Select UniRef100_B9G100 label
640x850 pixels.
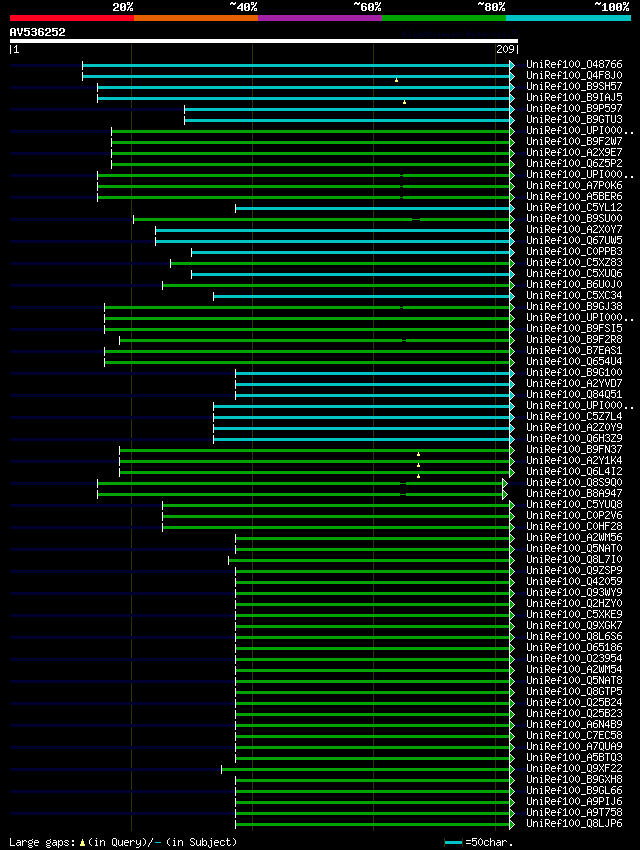[574, 372]
